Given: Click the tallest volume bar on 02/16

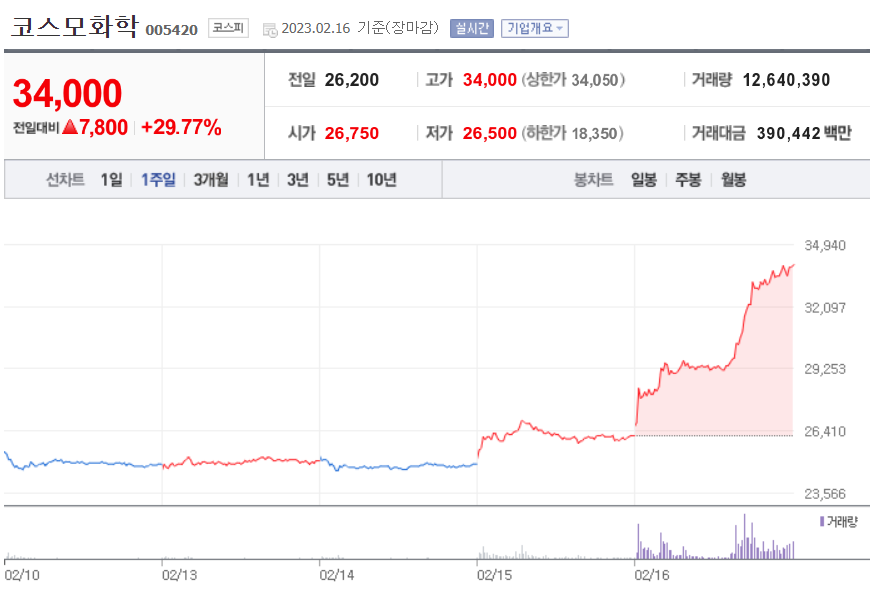Looking at the screenshot, I should click(x=744, y=536).
